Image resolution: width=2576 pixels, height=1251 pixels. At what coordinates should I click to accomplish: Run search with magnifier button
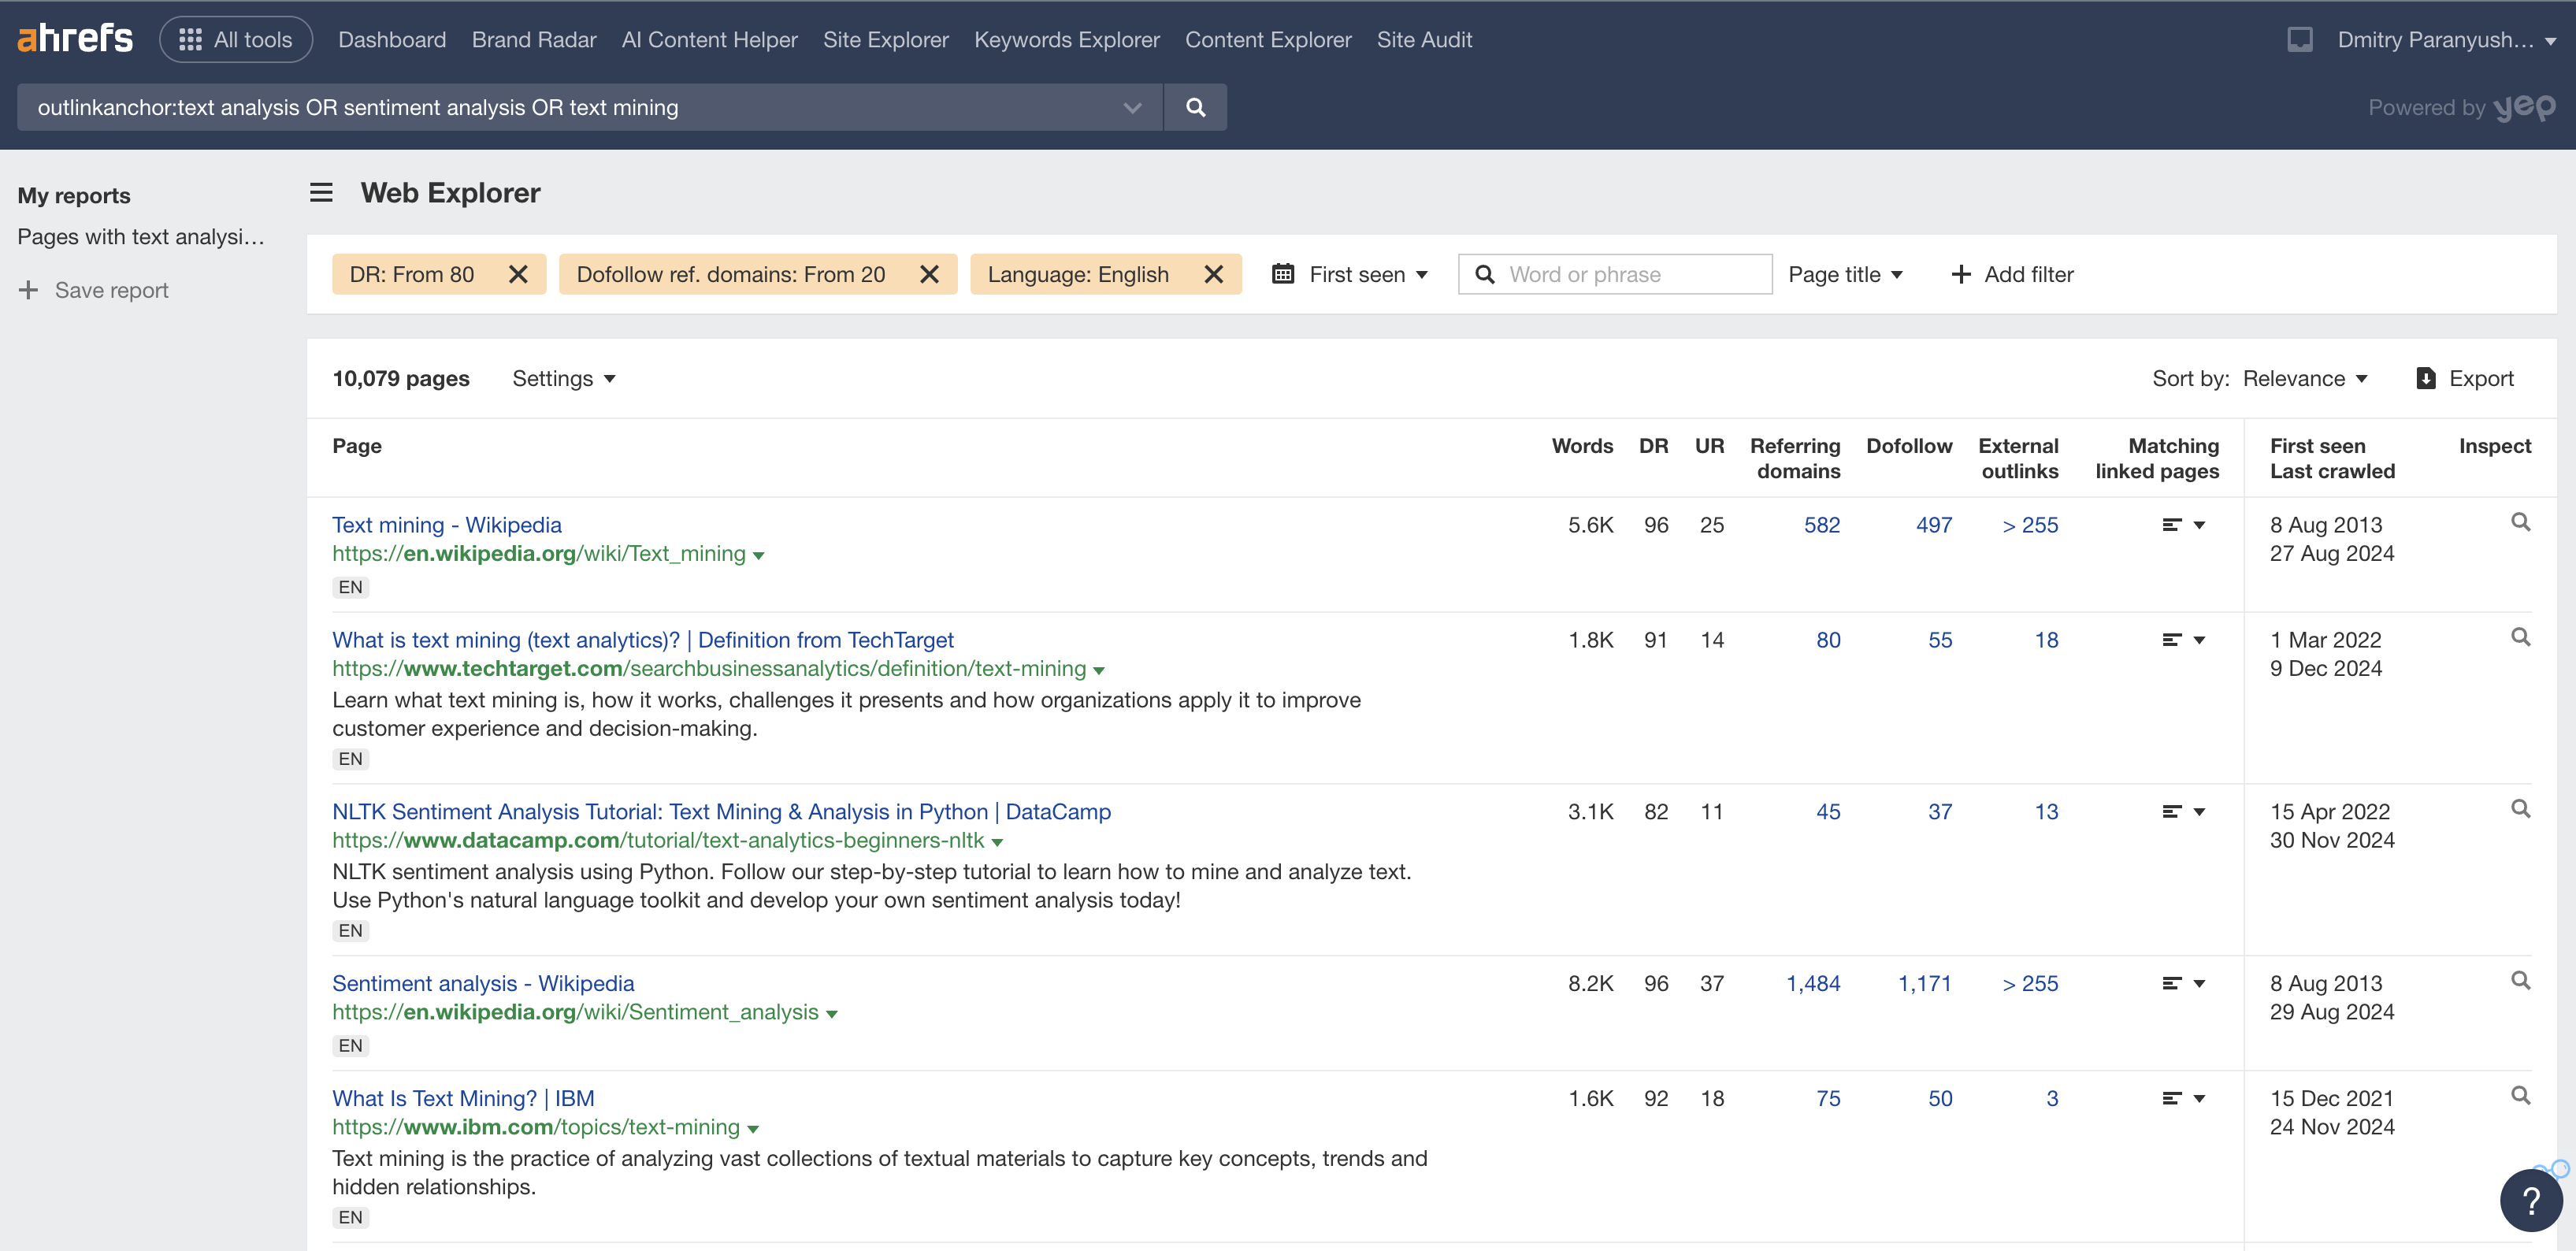click(1195, 107)
